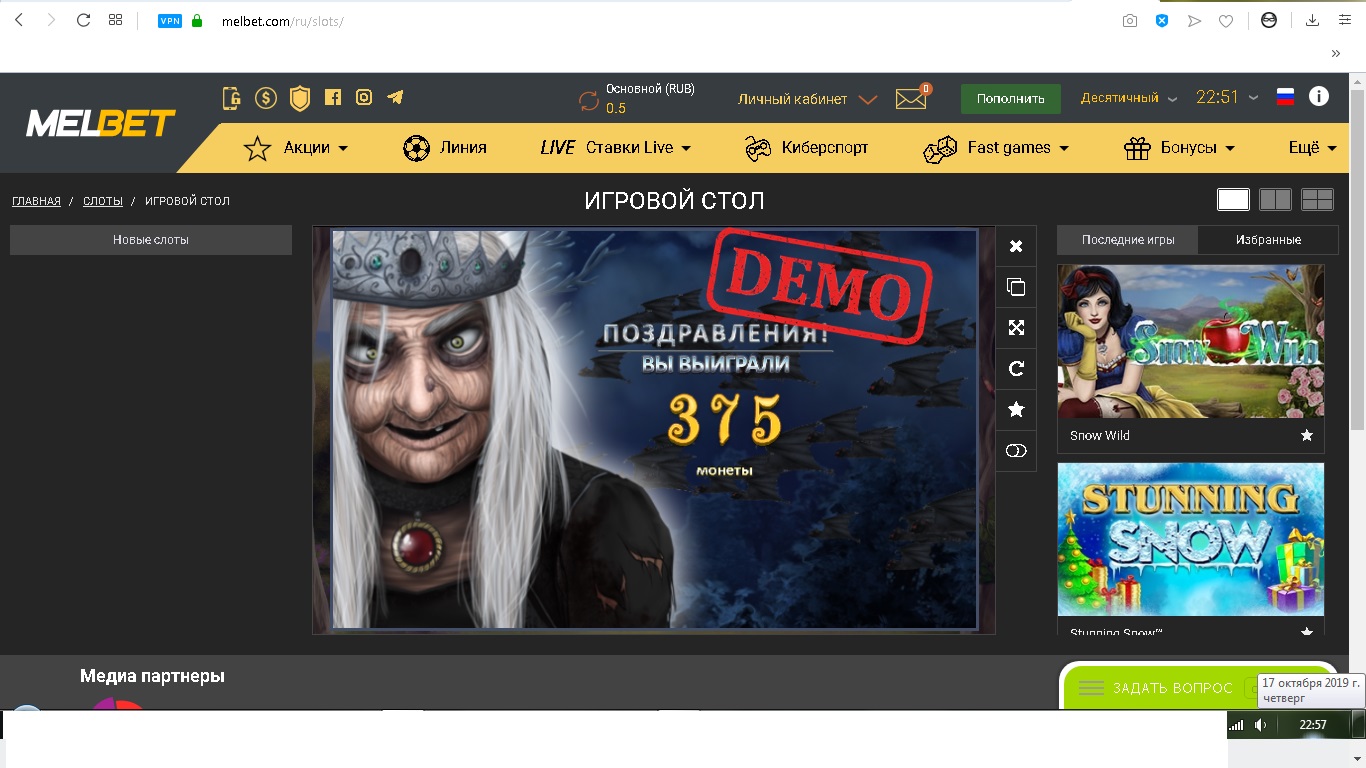Open the Snow Wild game thumbnail
This screenshot has width=1366, height=768.
click(1191, 341)
